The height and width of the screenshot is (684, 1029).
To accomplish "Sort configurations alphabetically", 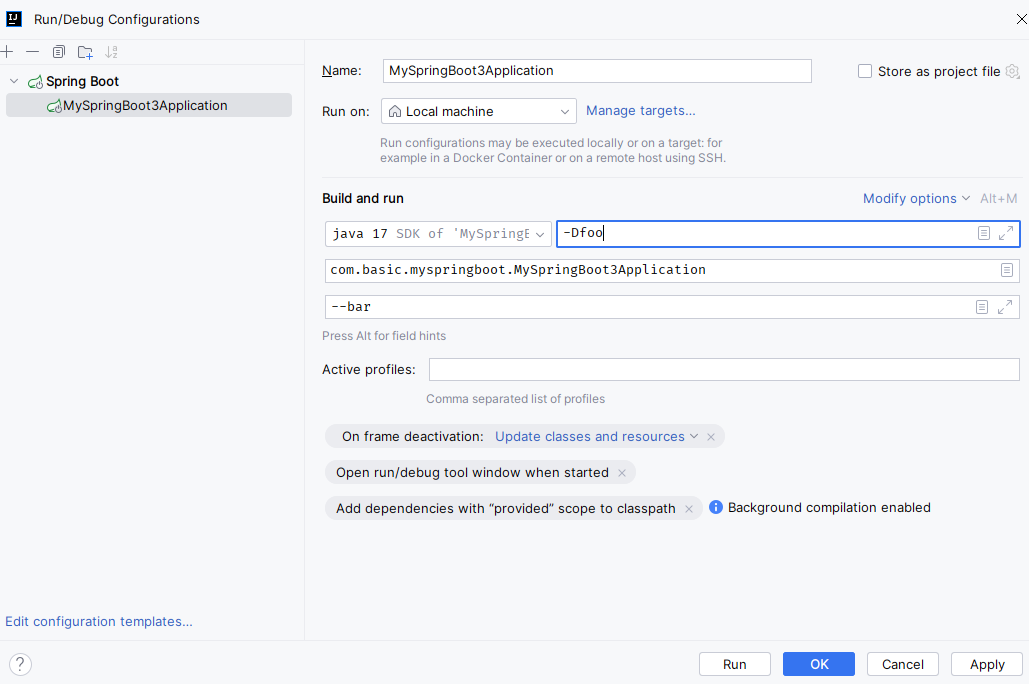I will [x=112, y=52].
